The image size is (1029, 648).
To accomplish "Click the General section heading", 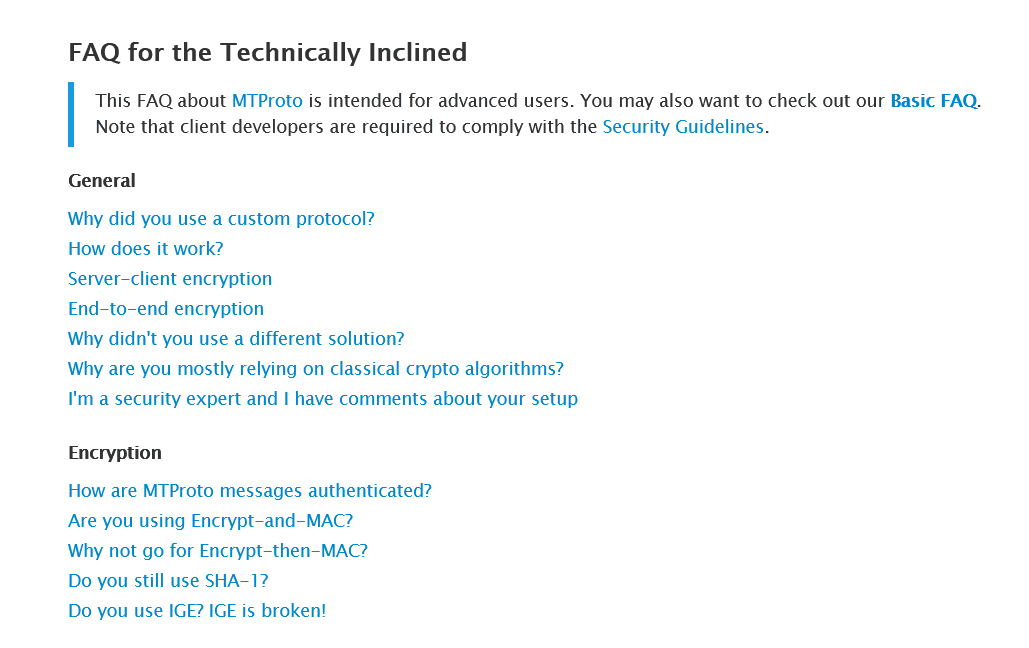I will coord(101,181).
